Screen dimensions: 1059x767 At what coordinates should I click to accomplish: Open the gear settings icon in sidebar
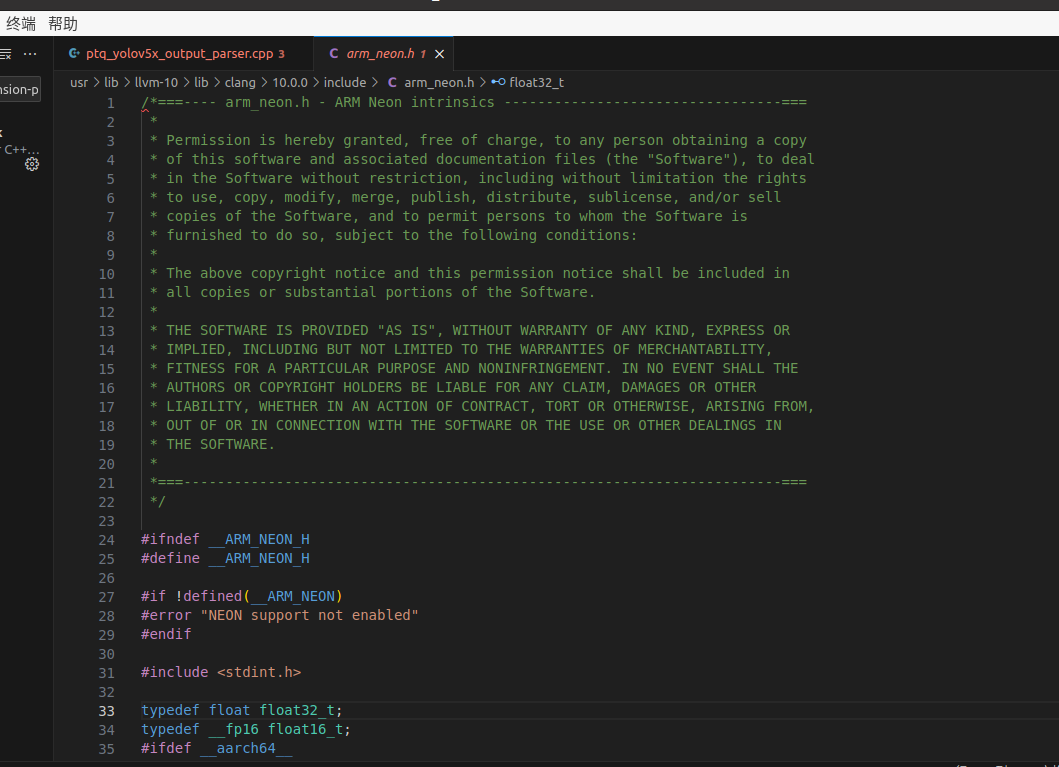pyautogui.click(x=32, y=164)
